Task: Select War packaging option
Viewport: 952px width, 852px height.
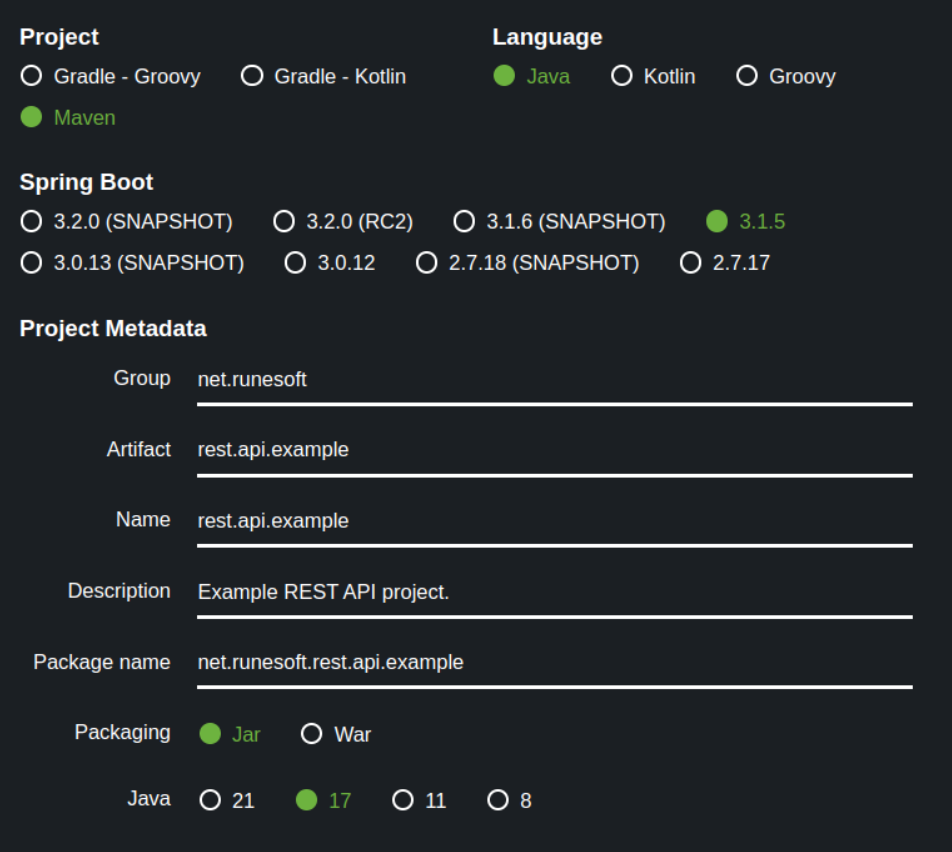Action: 312,734
